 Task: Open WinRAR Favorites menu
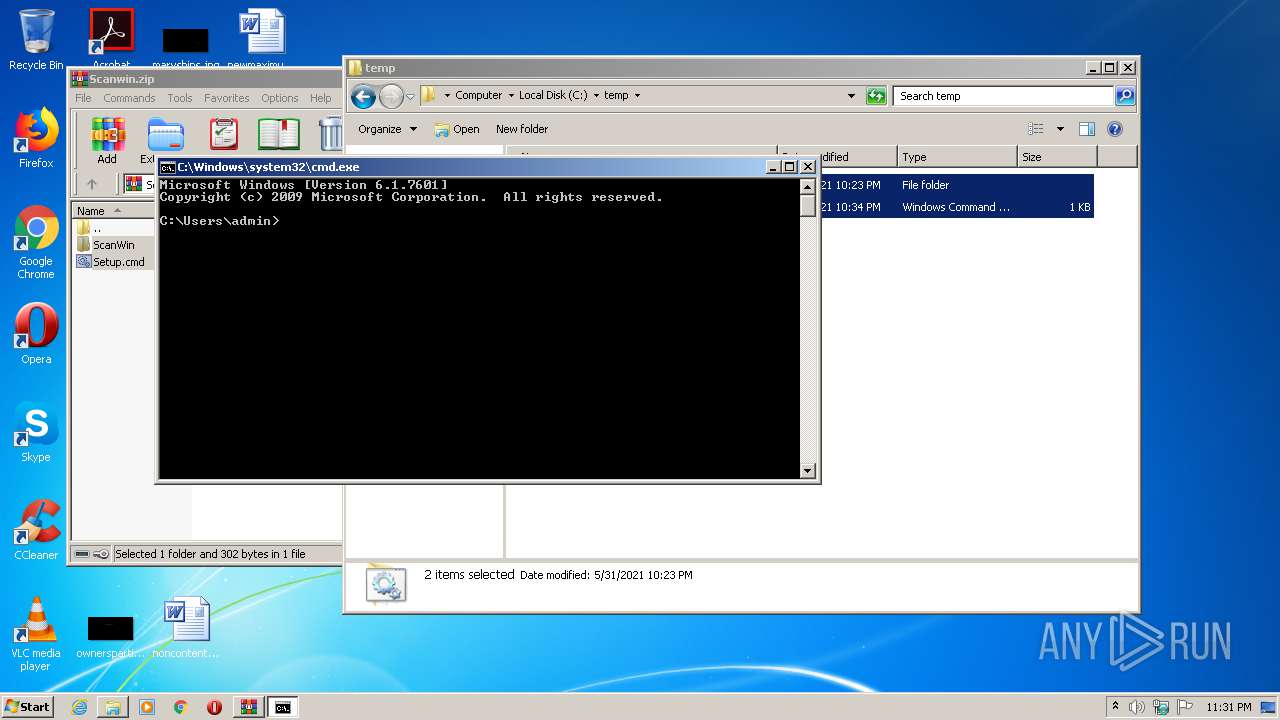pyautogui.click(x=227, y=98)
